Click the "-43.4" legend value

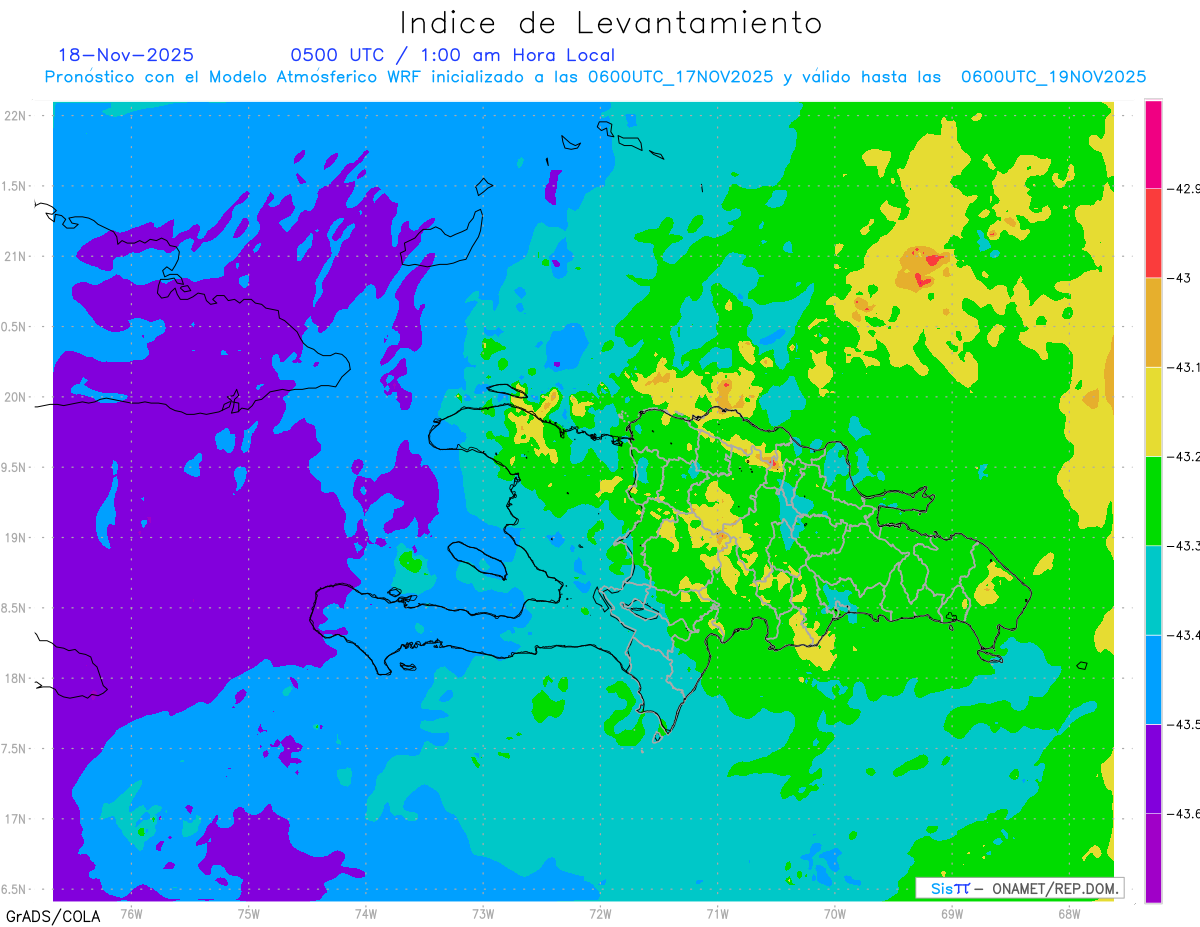pyautogui.click(x=1185, y=635)
